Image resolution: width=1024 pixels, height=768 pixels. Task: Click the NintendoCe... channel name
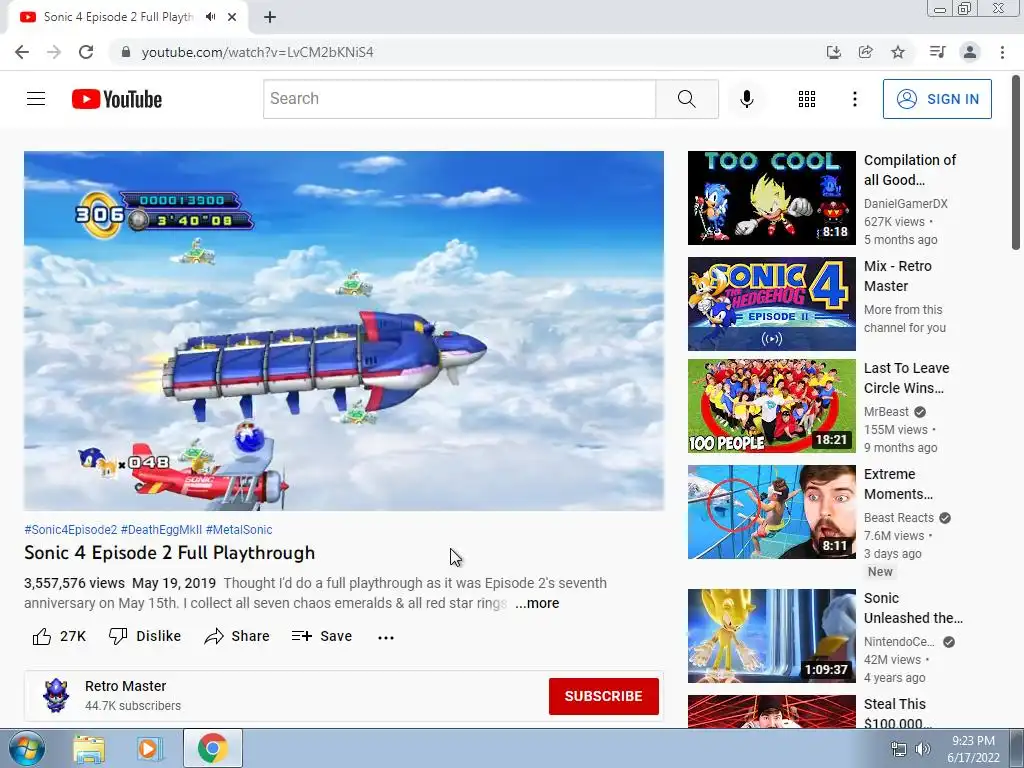[x=899, y=642]
